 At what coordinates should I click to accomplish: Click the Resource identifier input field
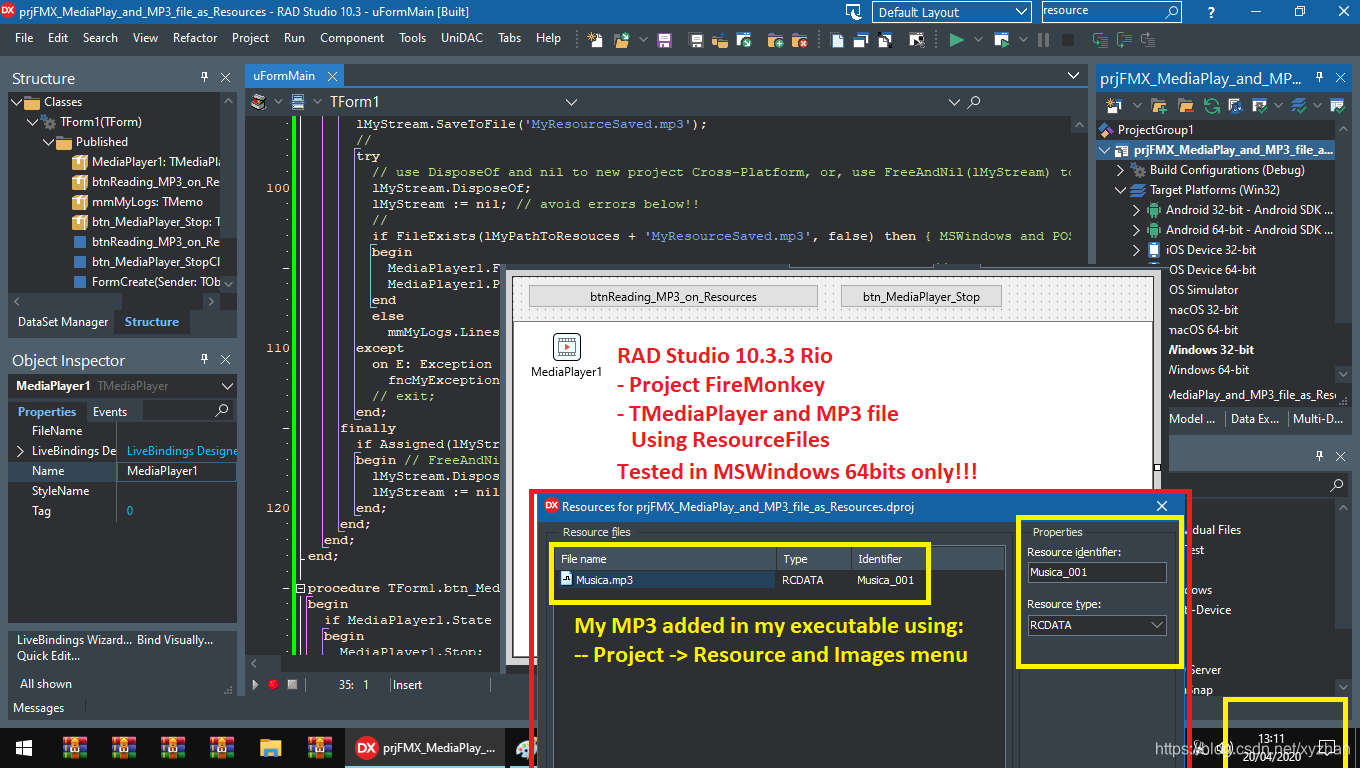[x=1097, y=572]
